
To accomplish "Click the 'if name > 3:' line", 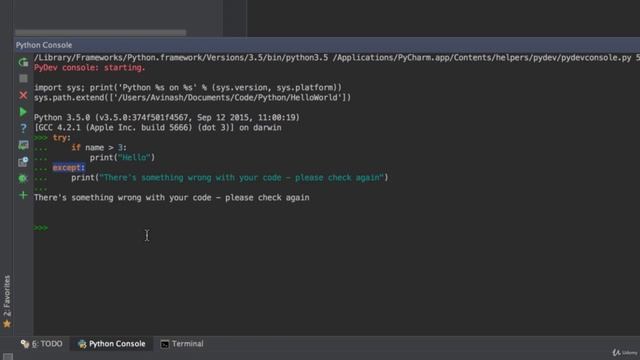I will pyautogui.click(x=99, y=147).
